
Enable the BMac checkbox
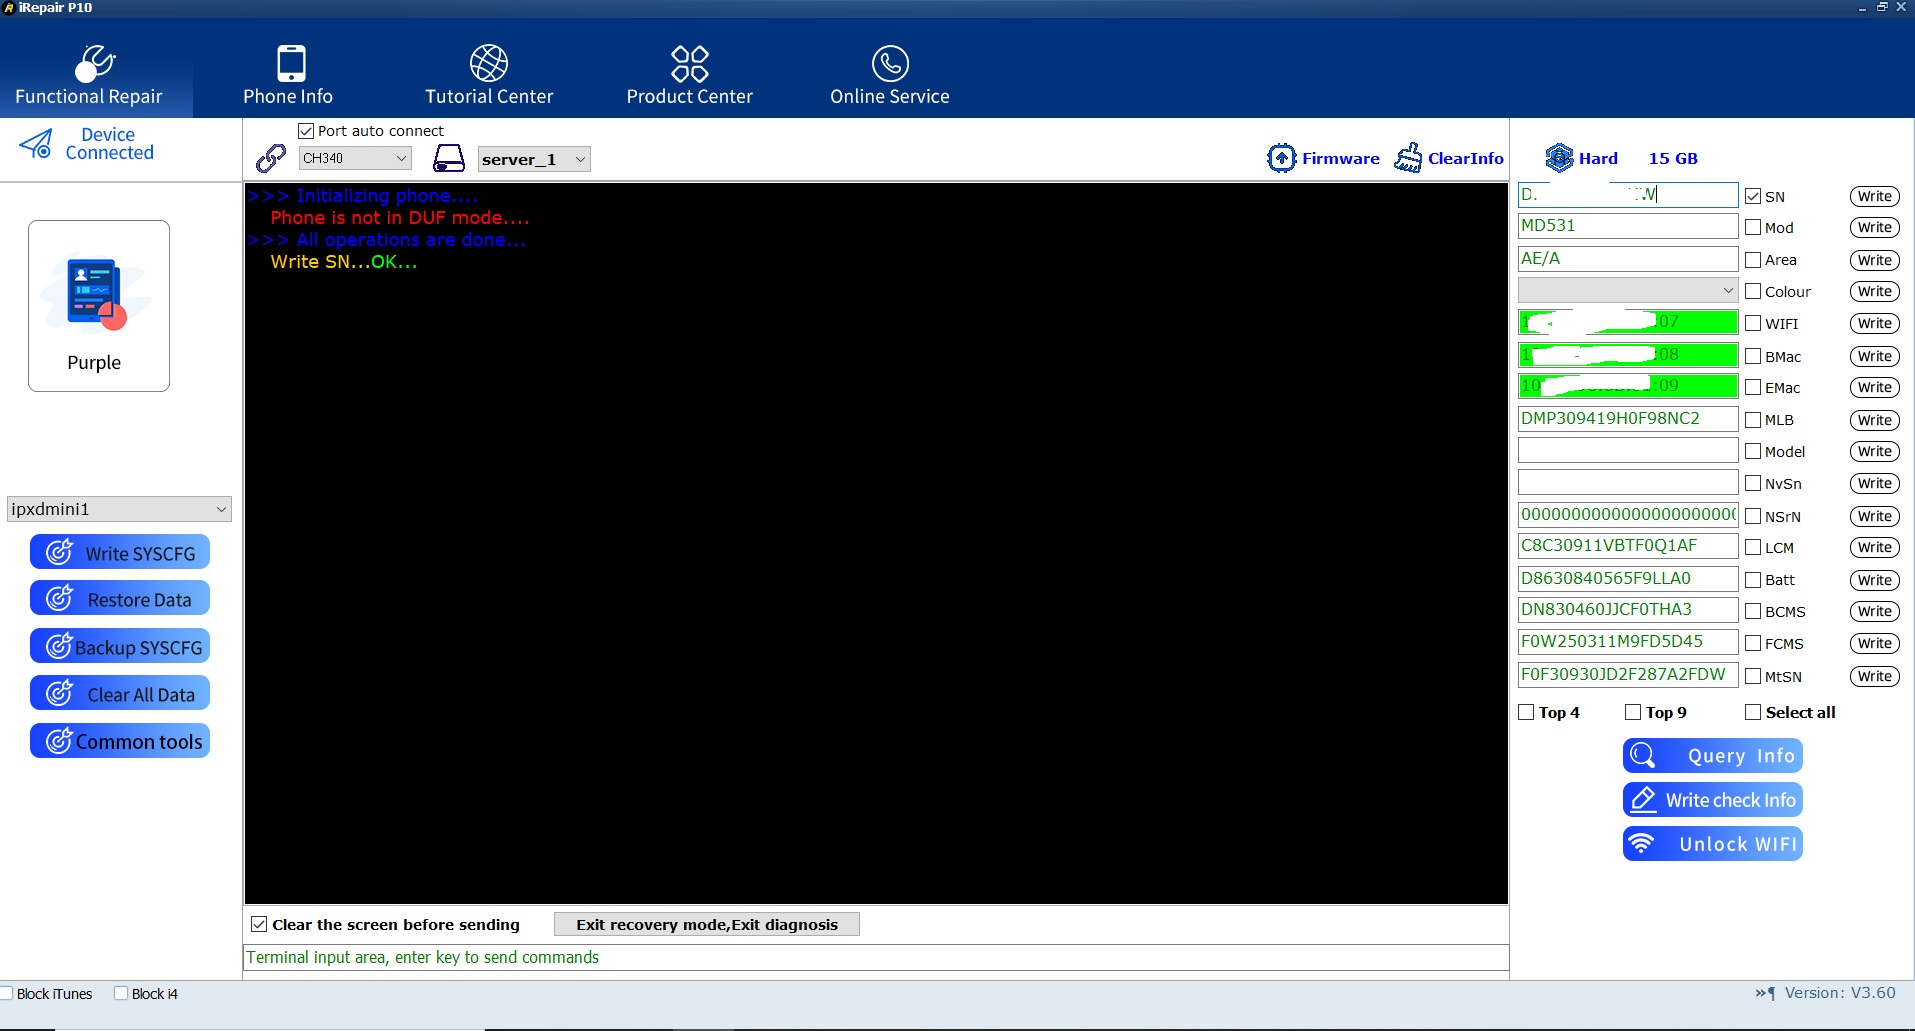pyautogui.click(x=1753, y=356)
